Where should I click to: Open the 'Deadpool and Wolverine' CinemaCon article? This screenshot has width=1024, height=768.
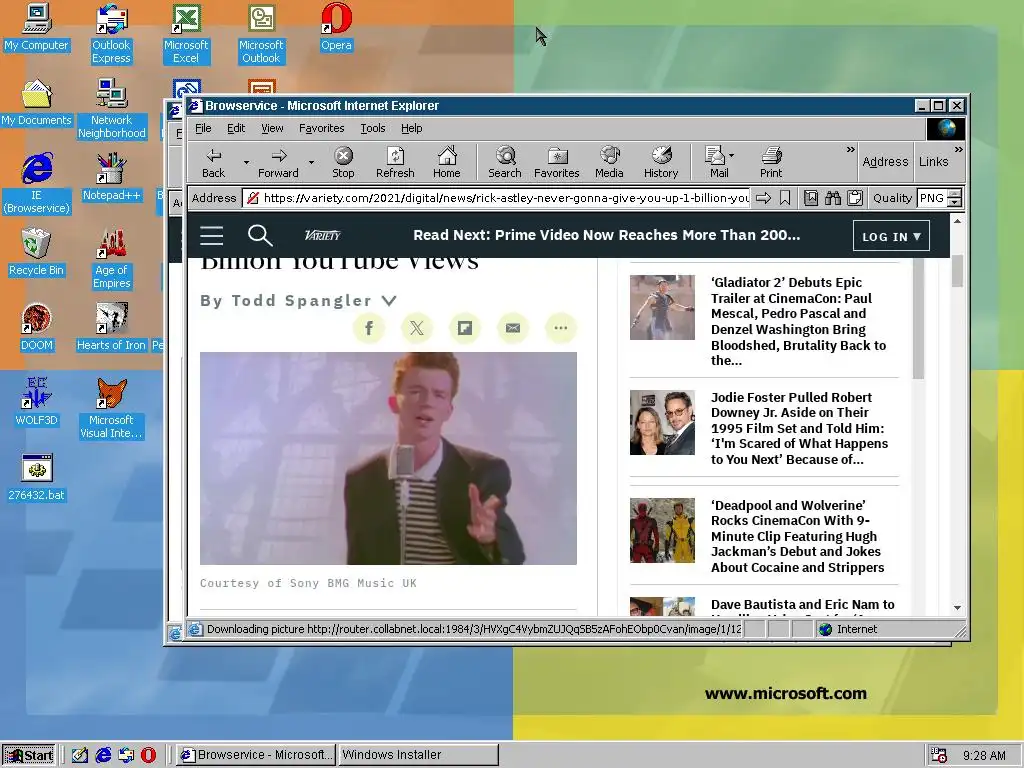click(x=797, y=536)
